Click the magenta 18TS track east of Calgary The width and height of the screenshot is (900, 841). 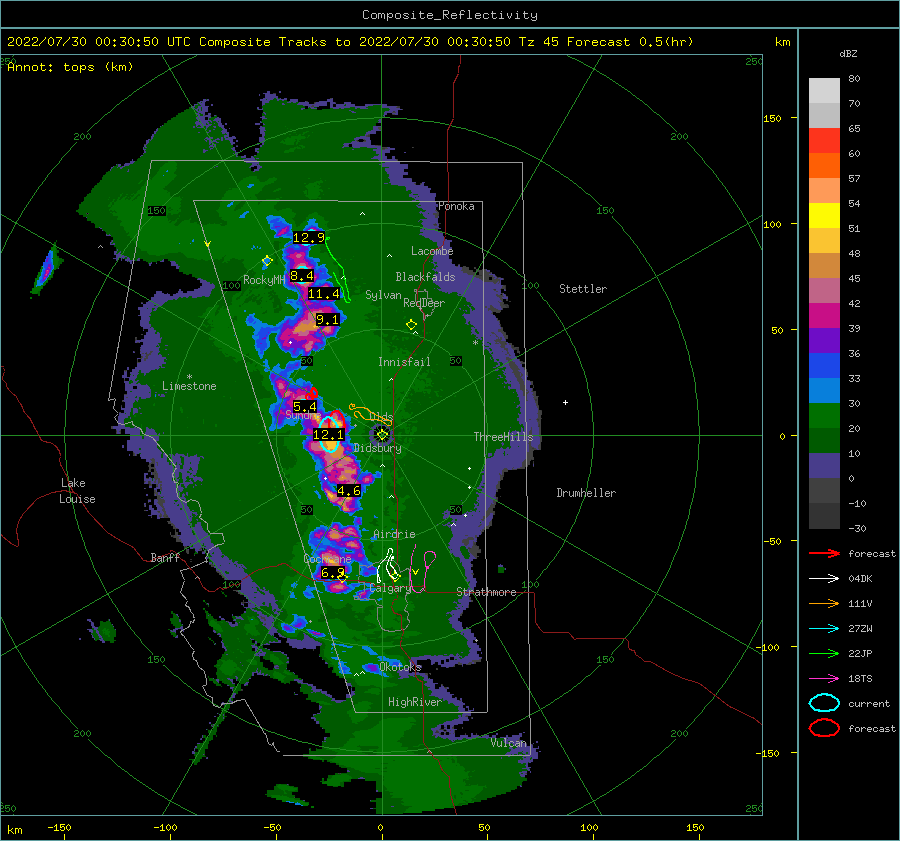tap(422, 568)
